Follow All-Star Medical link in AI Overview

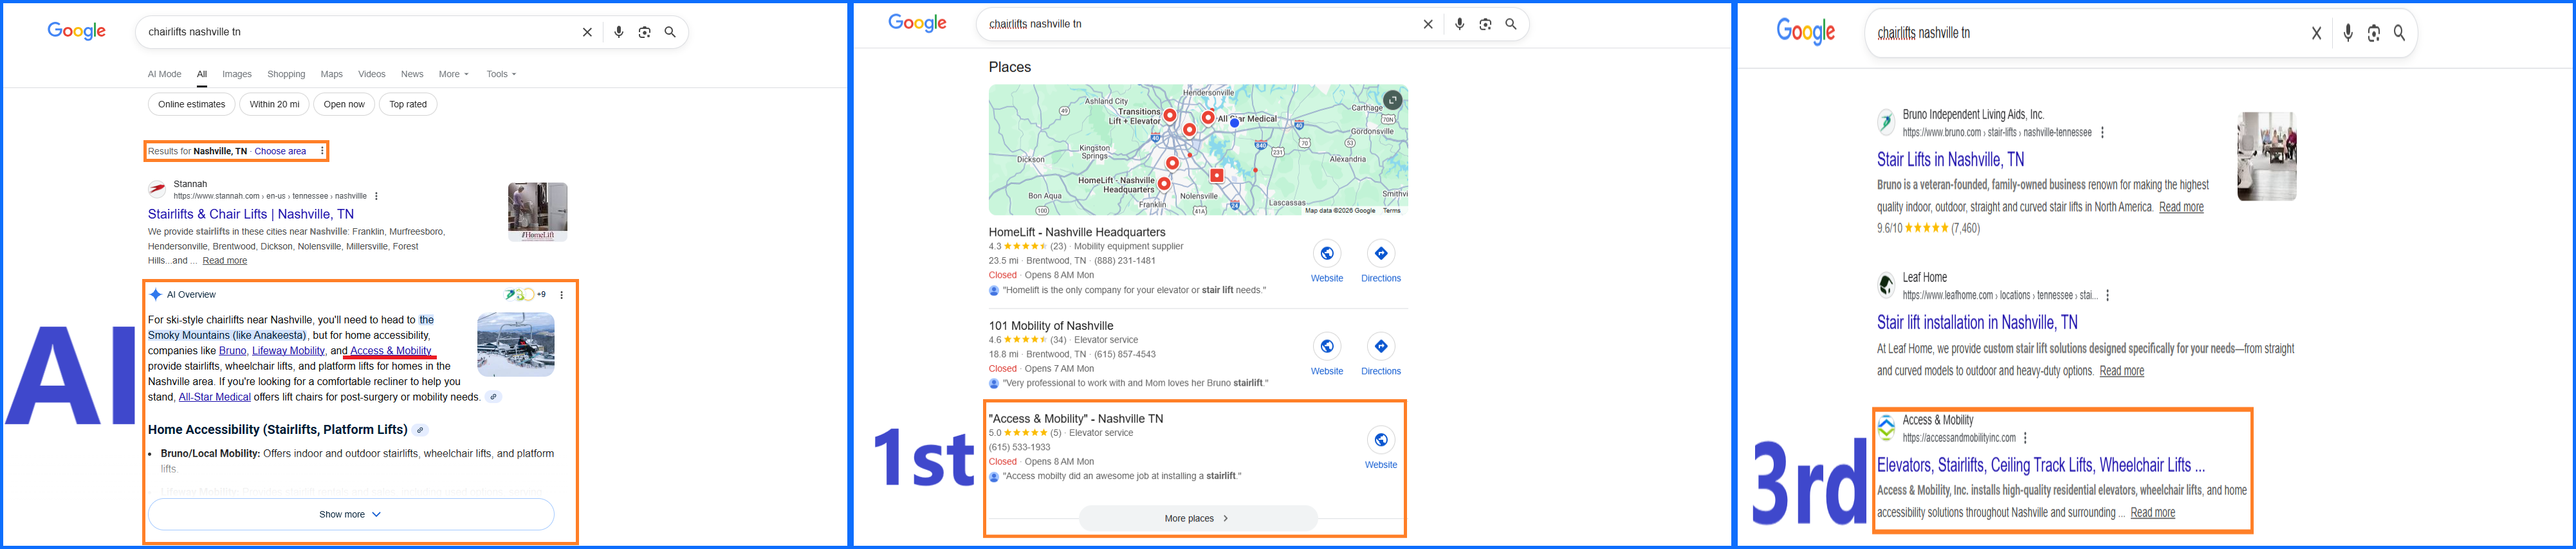215,397
